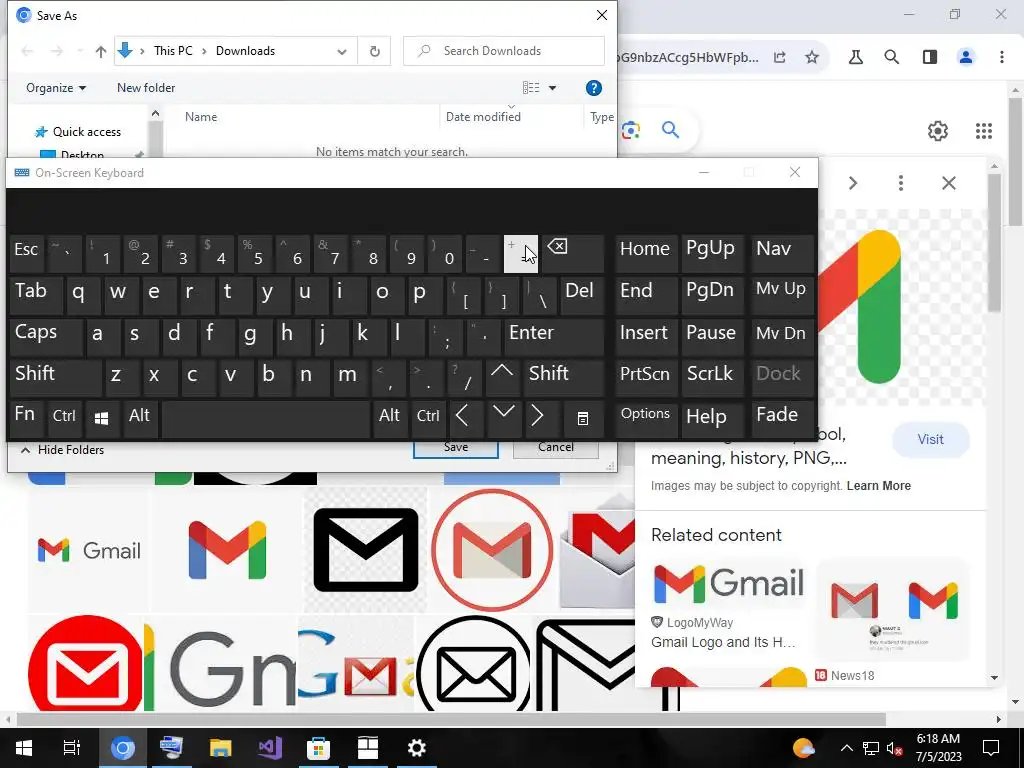Click the Search Downloads field
The width and height of the screenshot is (1024, 768).
pyautogui.click(x=504, y=51)
